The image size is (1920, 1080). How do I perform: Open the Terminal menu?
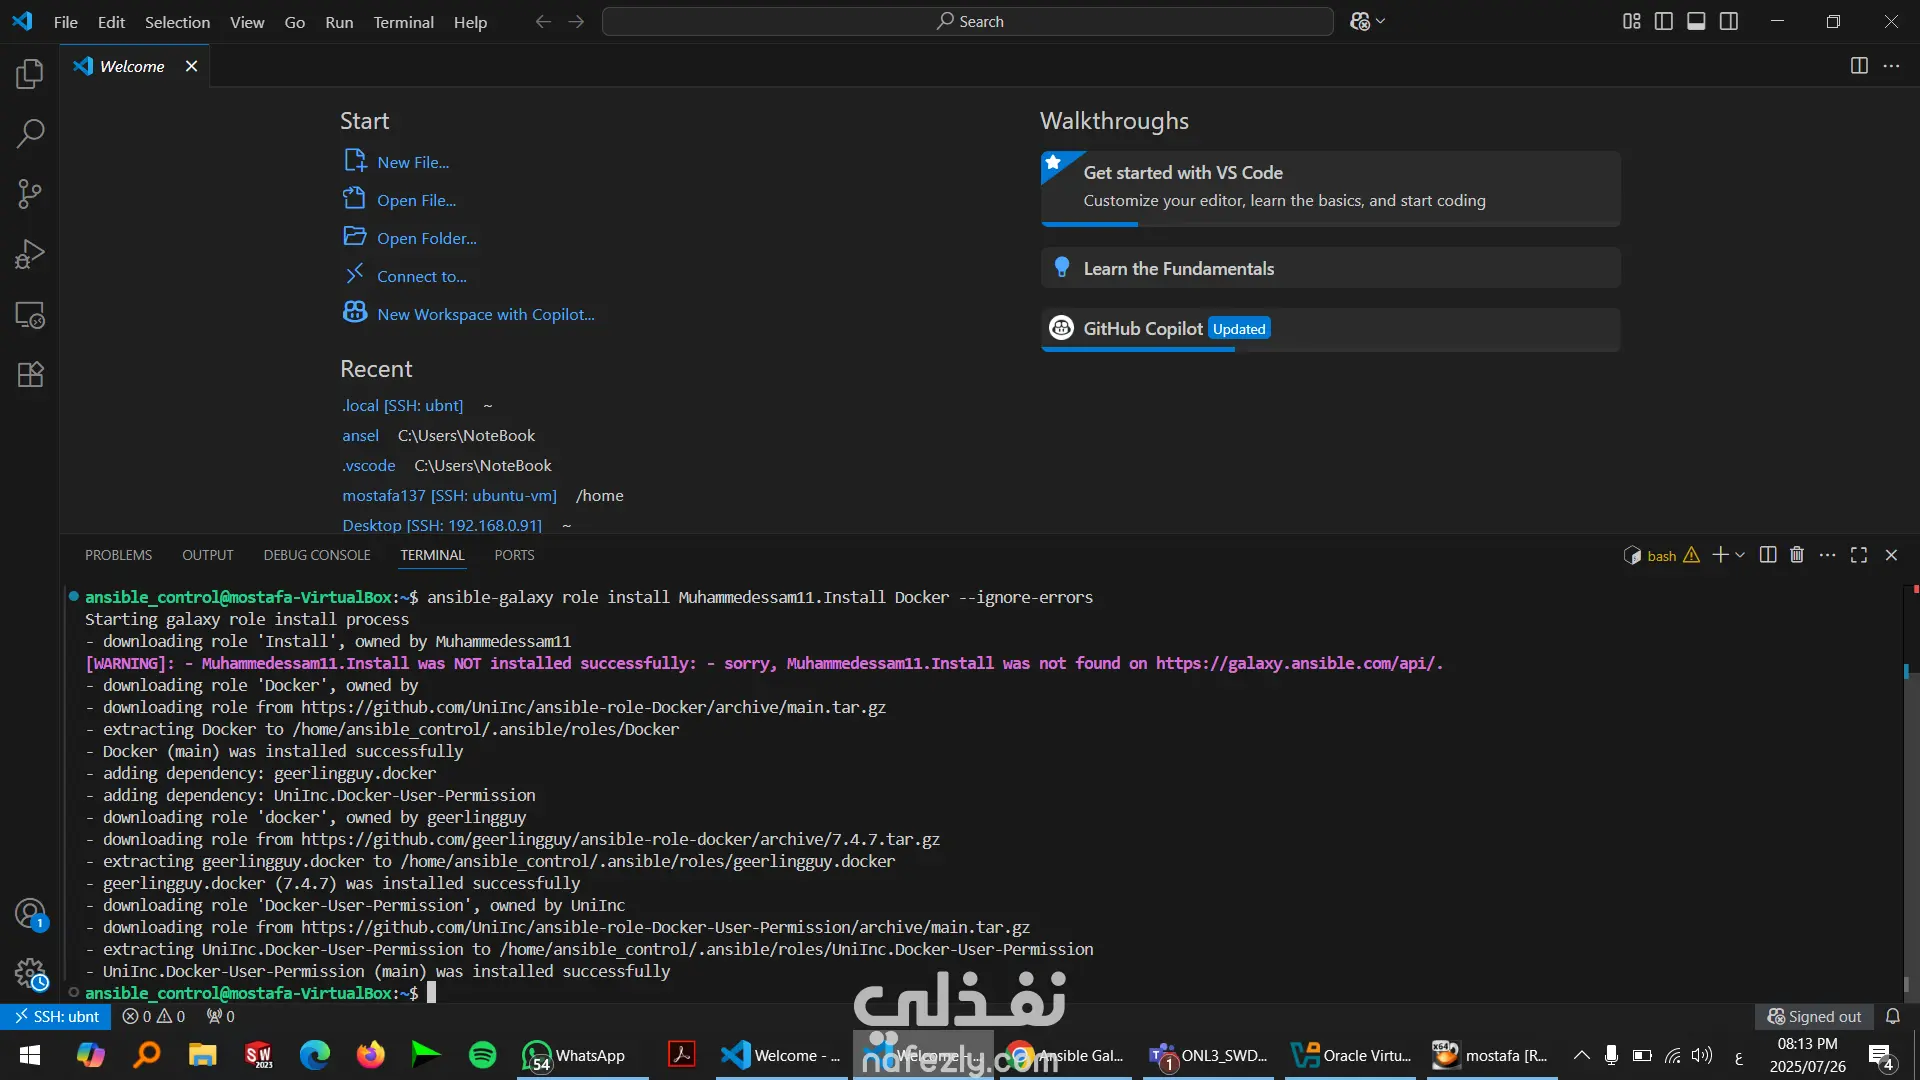pyautogui.click(x=403, y=22)
